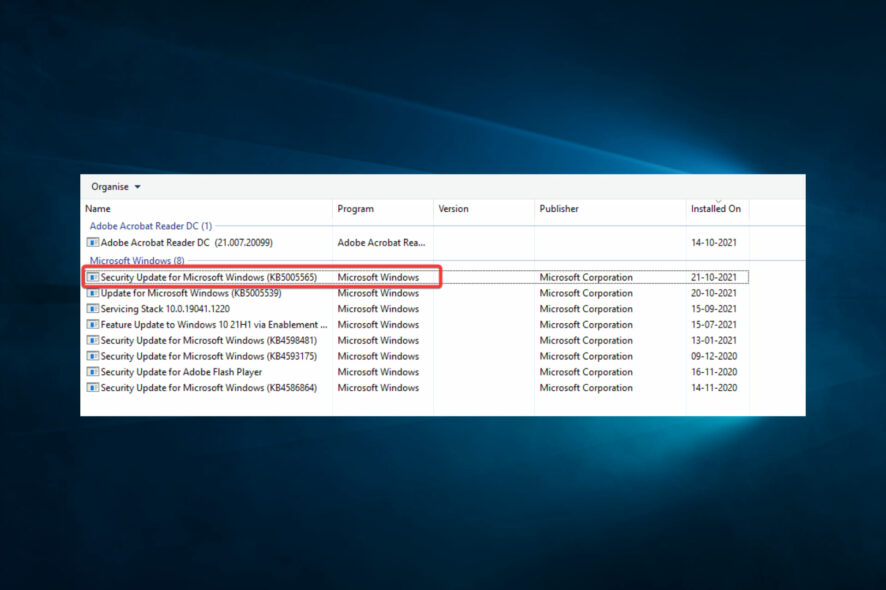Click the install date 15-09-2021
The height and width of the screenshot is (590, 886).
(714, 309)
